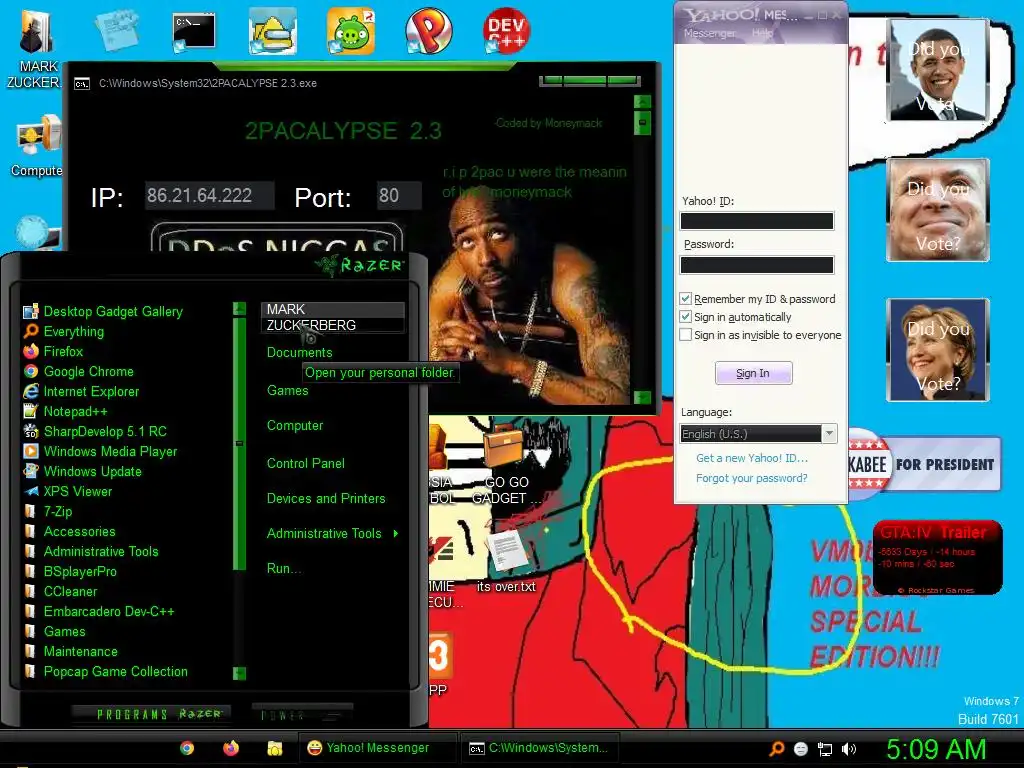Open the Angry Birds pig desktop shortcut
The image size is (1024, 768).
point(351,31)
